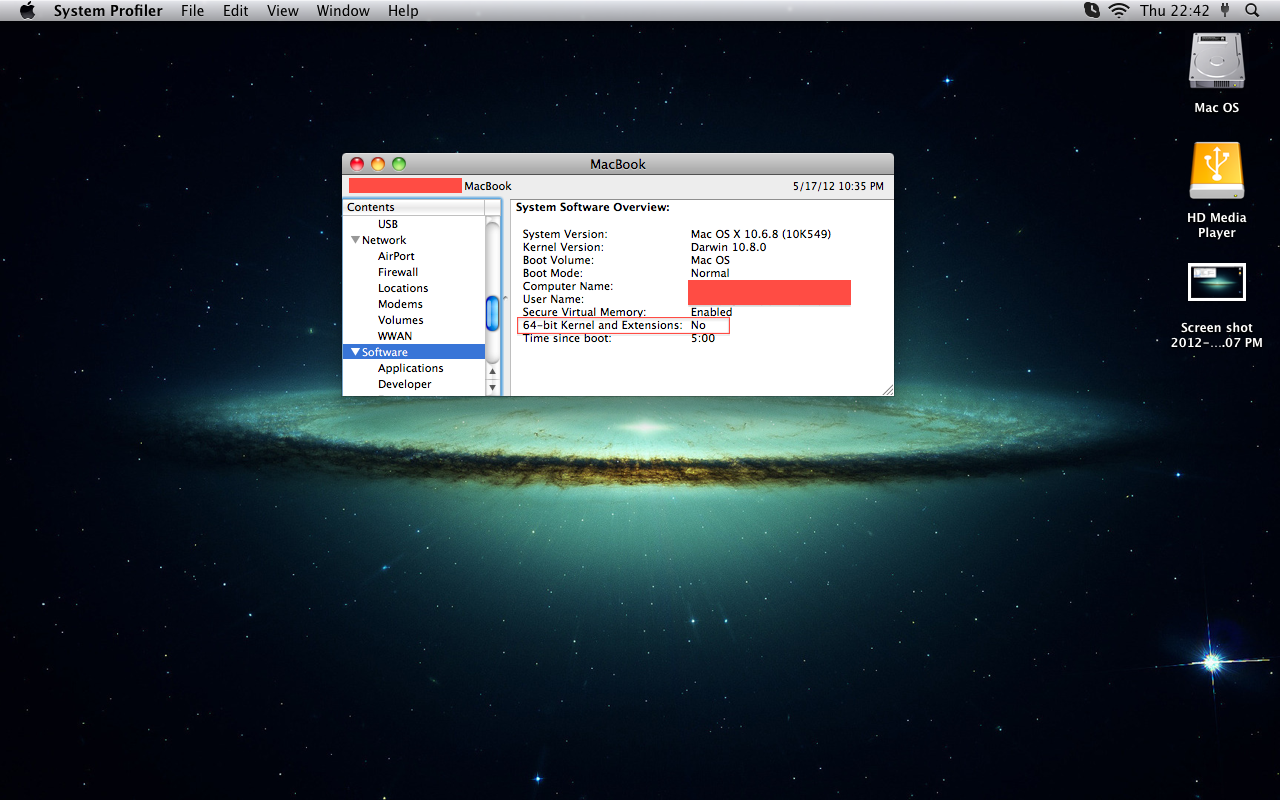The image size is (1280, 800).
Task: Collapse the Network disclosure triangle
Action: click(355, 240)
